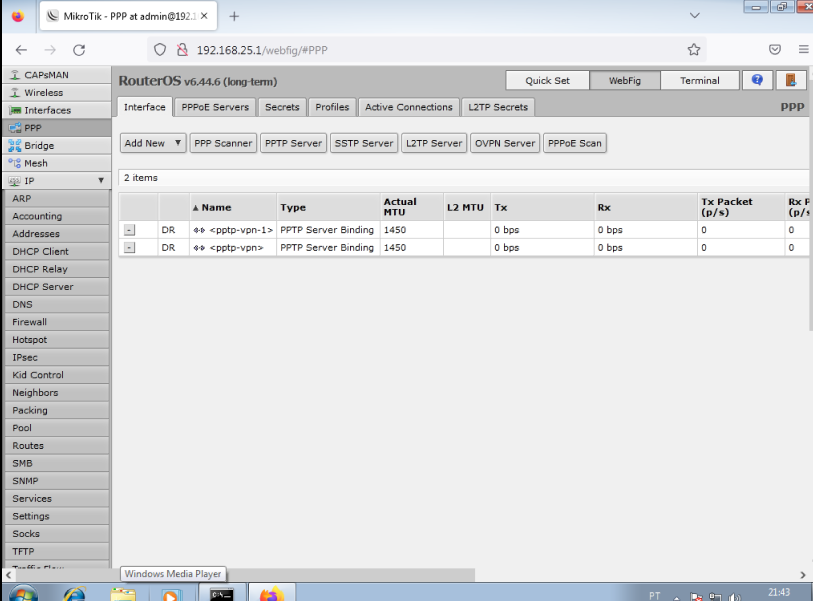Viewport: 813px width, 601px height.
Task: Open the RouterOS help question mark icon
Action: coord(757,80)
